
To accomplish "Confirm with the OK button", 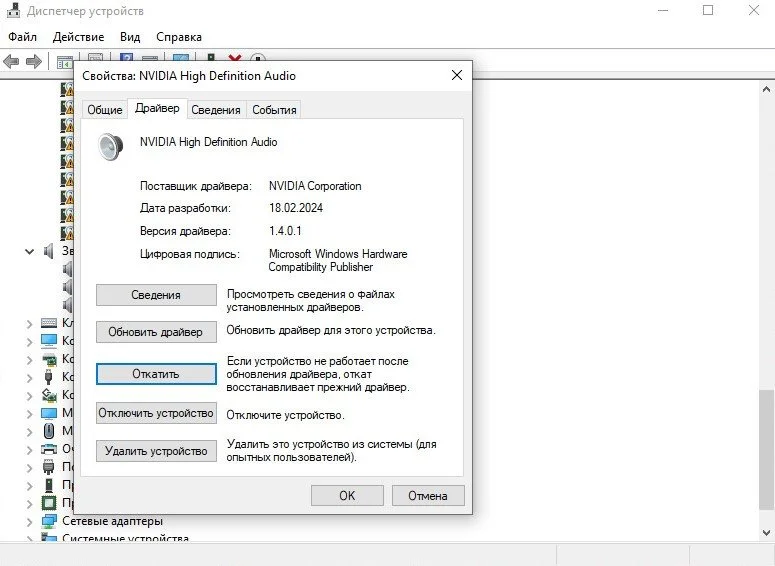I will (x=347, y=495).
